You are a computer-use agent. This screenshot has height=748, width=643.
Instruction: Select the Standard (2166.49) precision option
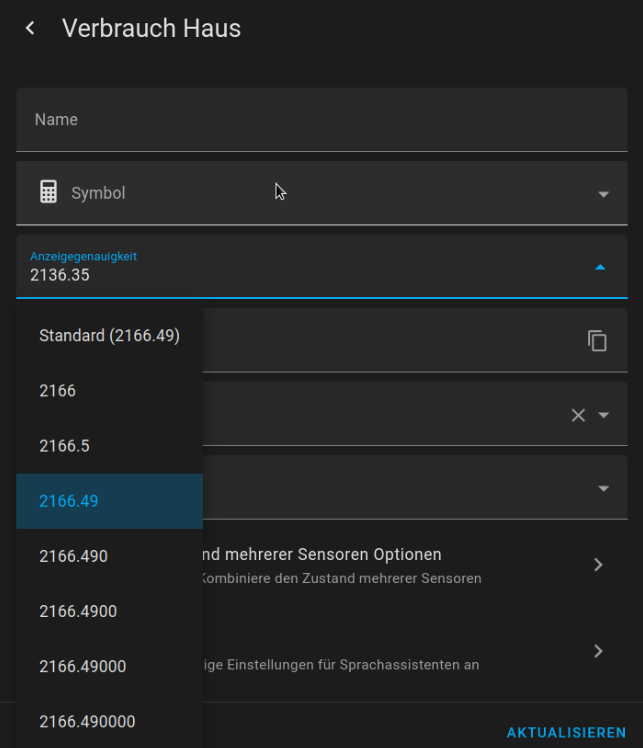109,336
